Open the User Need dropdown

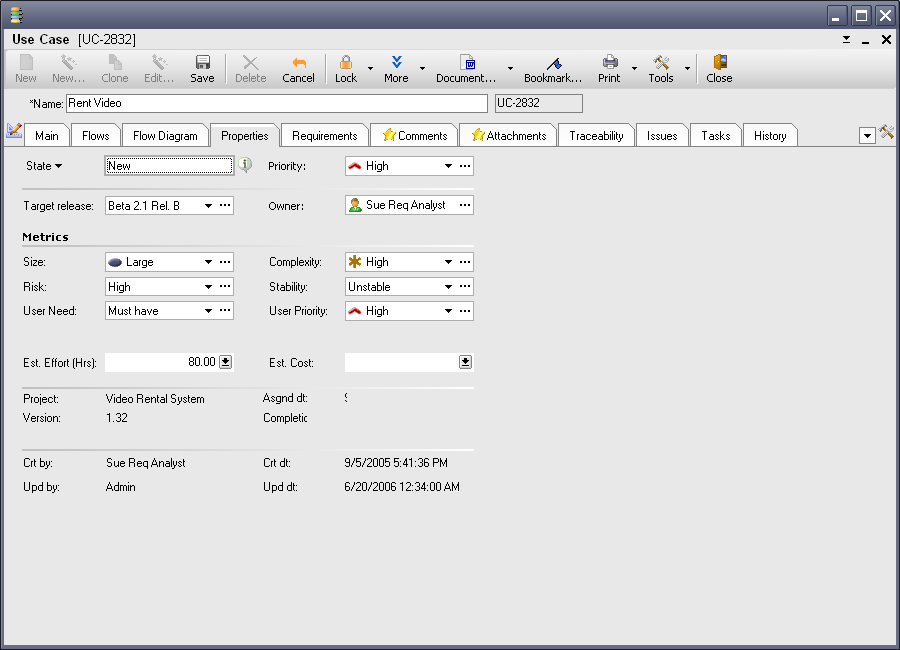click(208, 311)
